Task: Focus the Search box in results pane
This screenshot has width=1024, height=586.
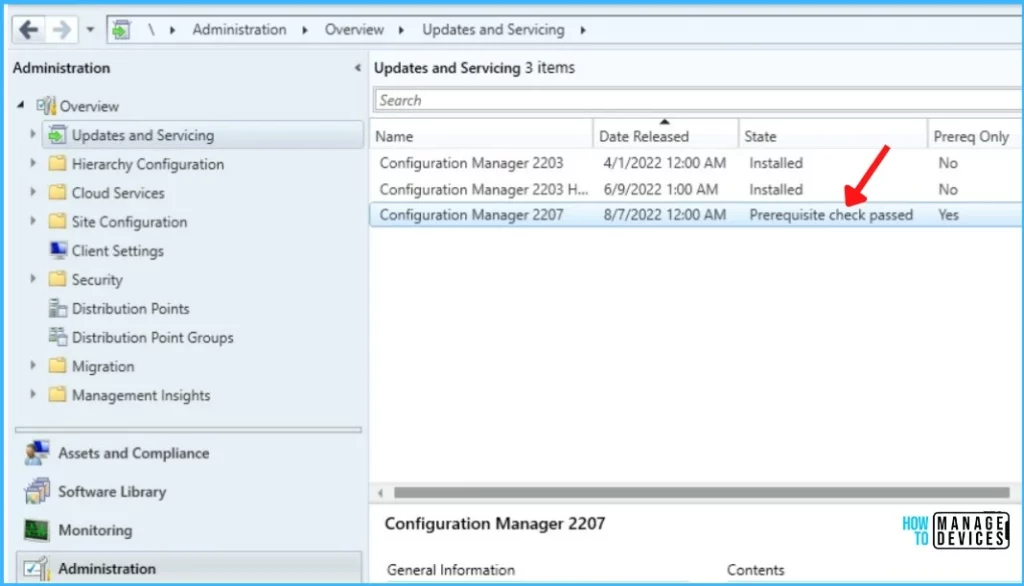Action: (x=697, y=100)
